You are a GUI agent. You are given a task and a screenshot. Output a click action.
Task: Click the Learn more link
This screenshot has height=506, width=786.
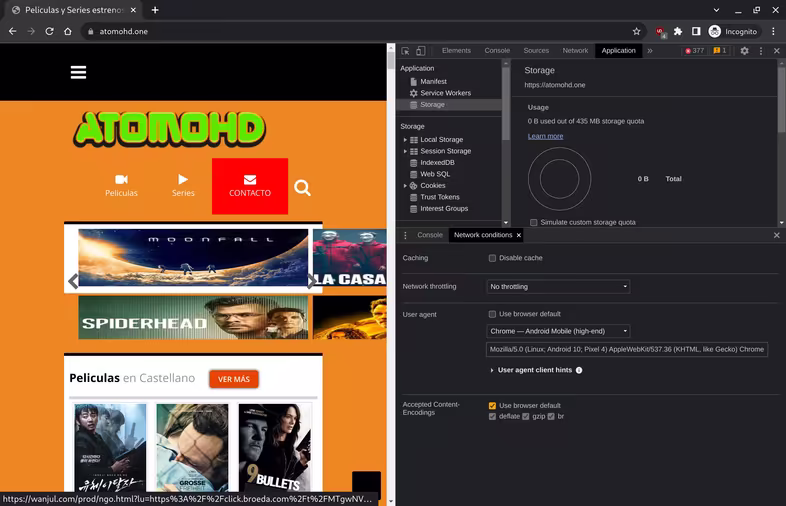pos(545,136)
